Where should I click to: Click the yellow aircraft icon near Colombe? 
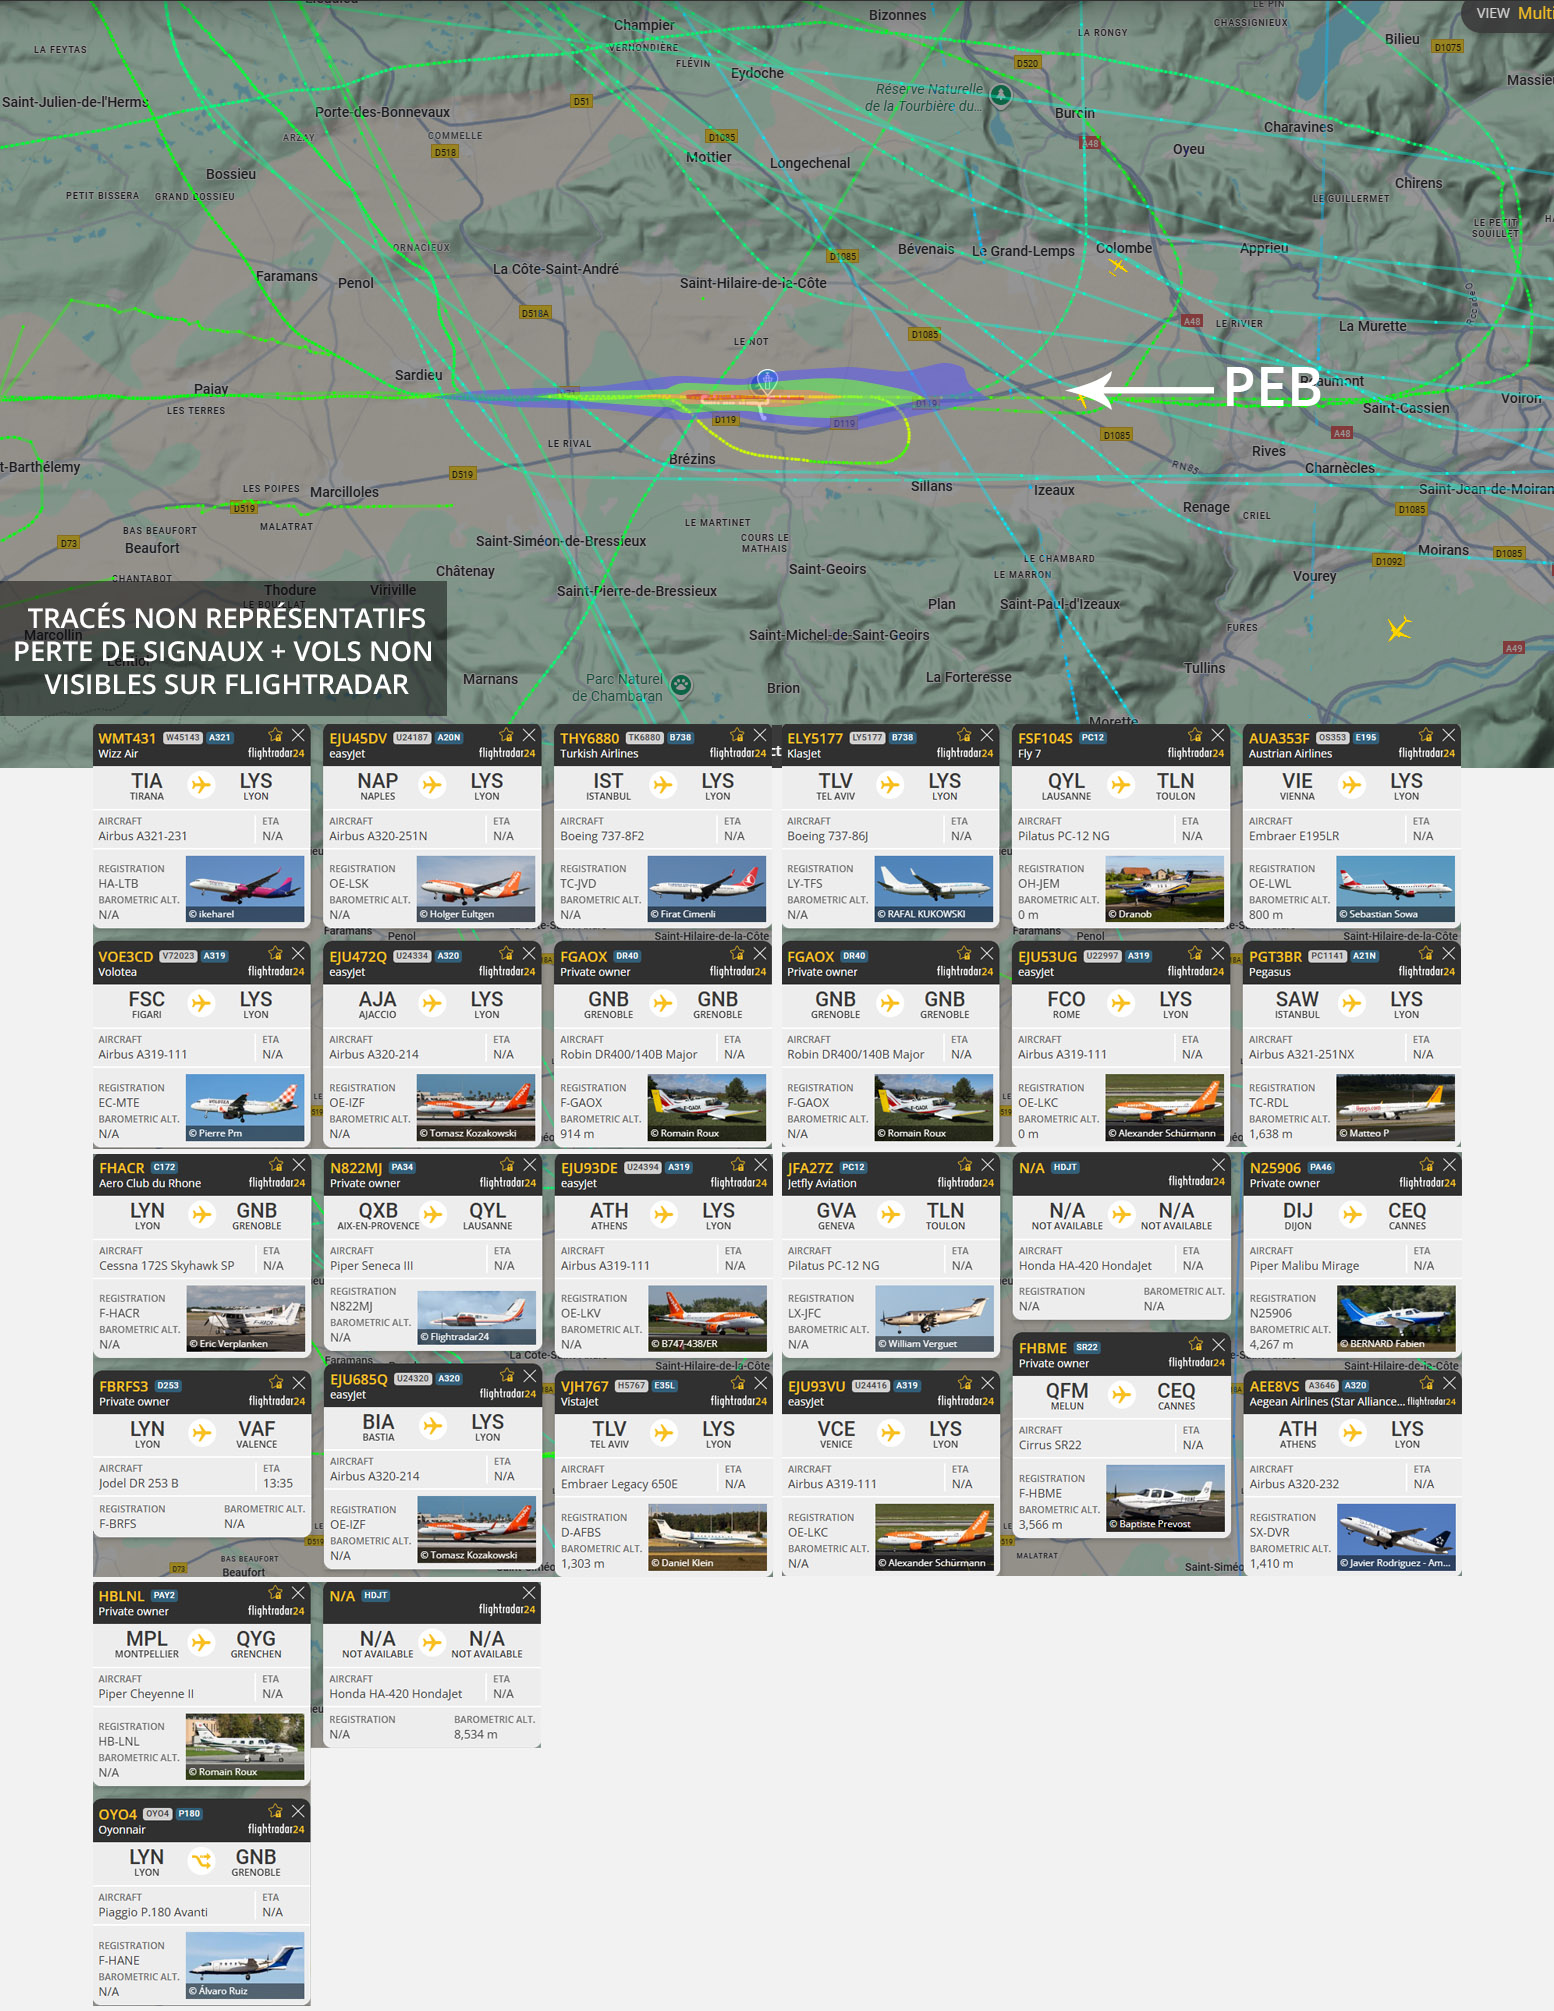(x=1117, y=266)
